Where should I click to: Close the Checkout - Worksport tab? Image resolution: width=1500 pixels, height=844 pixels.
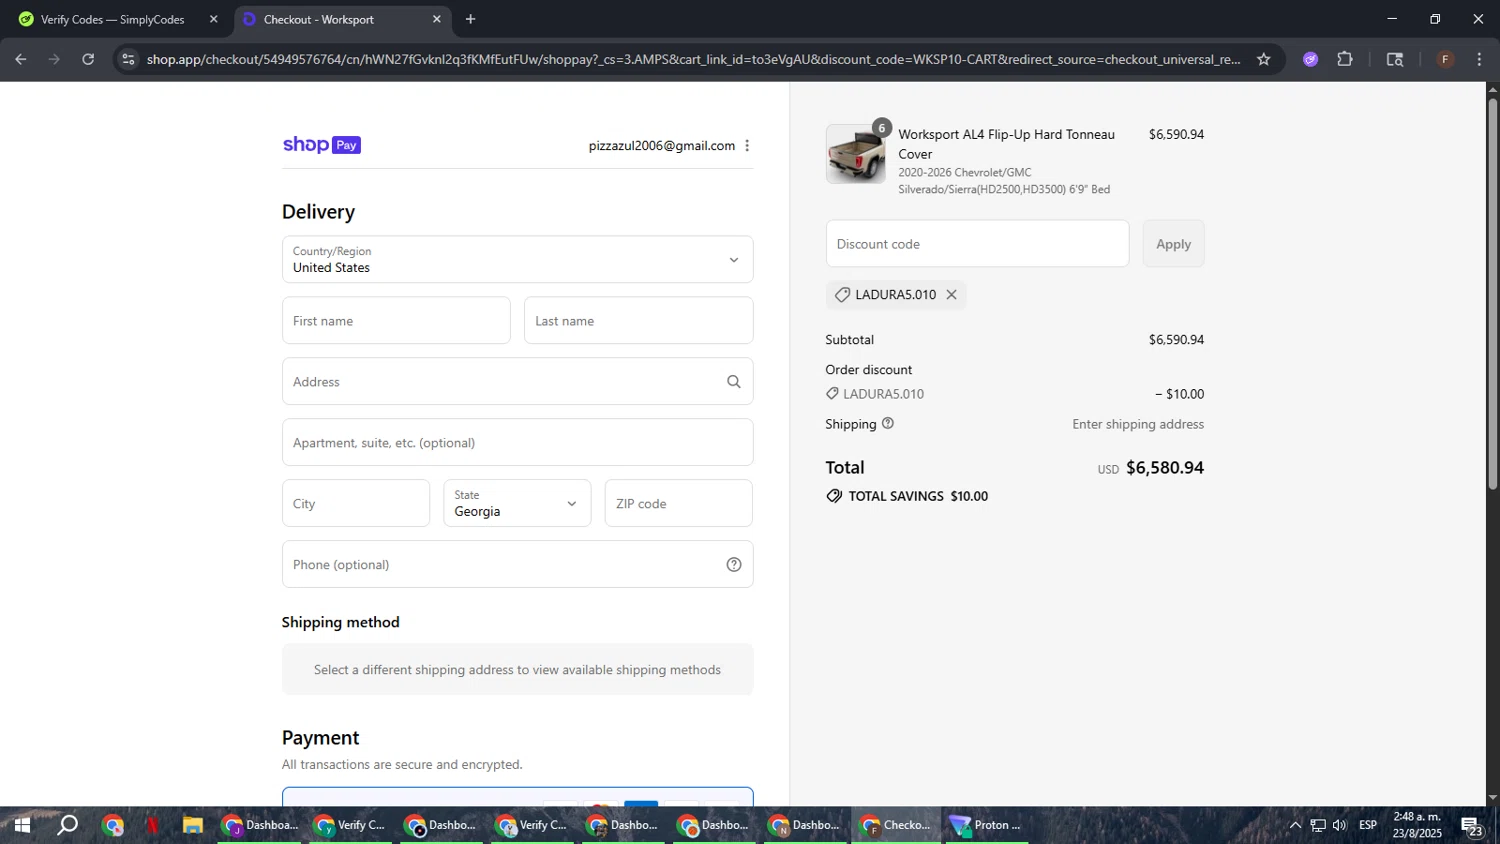pos(436,19)
